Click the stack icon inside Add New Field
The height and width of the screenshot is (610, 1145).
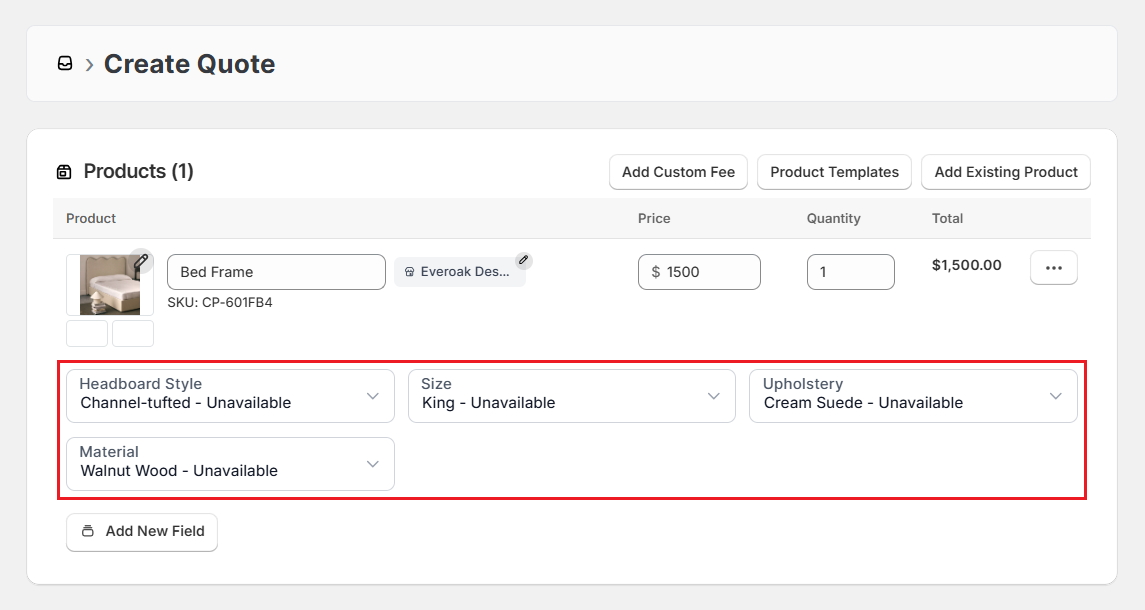coord(88,531)
